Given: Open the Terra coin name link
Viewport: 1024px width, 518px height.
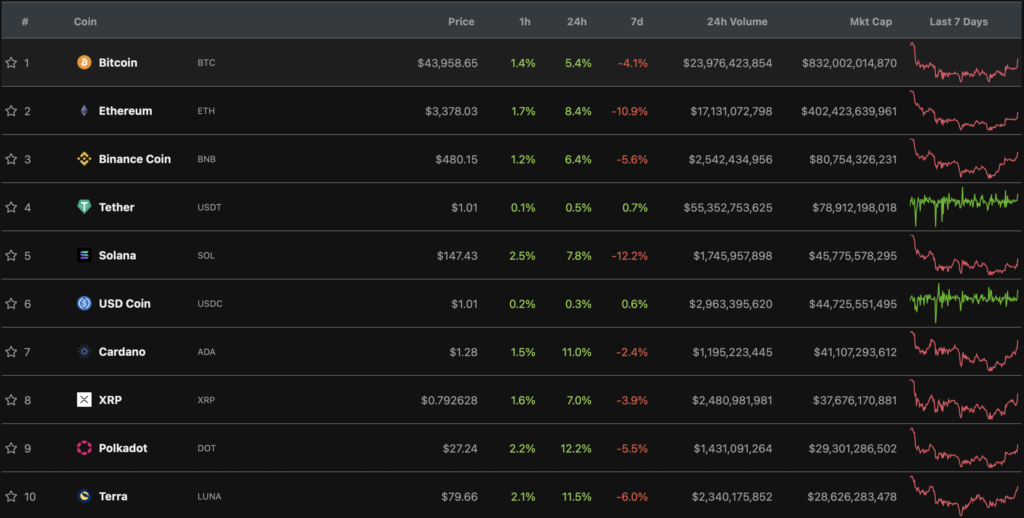Looking at the screenshot, I should coord(113,496).
